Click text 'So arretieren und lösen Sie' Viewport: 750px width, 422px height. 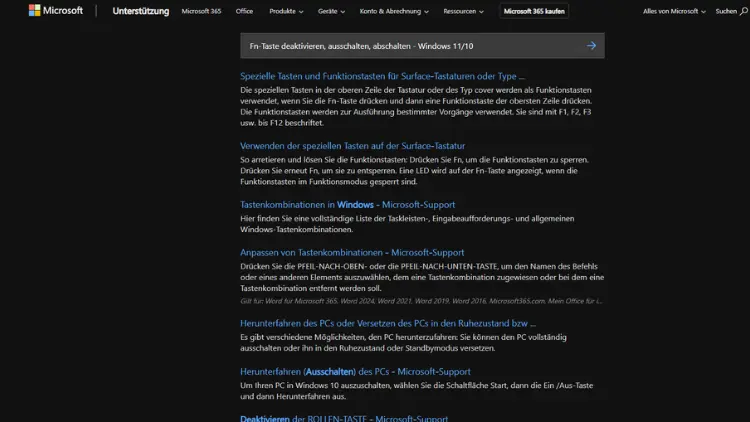(x=287, y=160)
